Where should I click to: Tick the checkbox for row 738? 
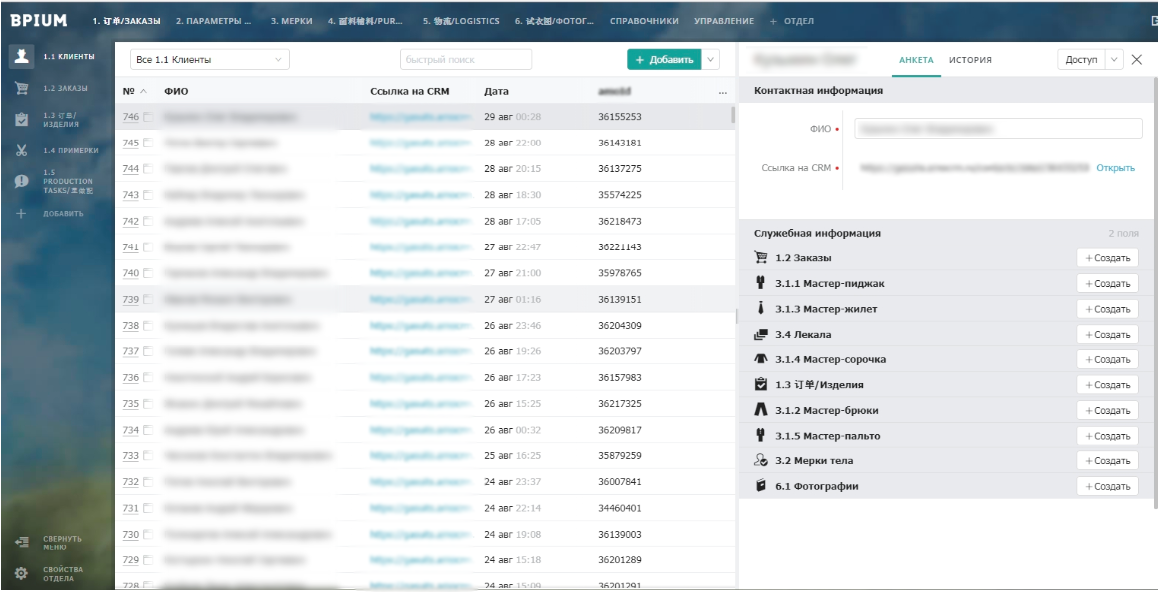point(148,325)
